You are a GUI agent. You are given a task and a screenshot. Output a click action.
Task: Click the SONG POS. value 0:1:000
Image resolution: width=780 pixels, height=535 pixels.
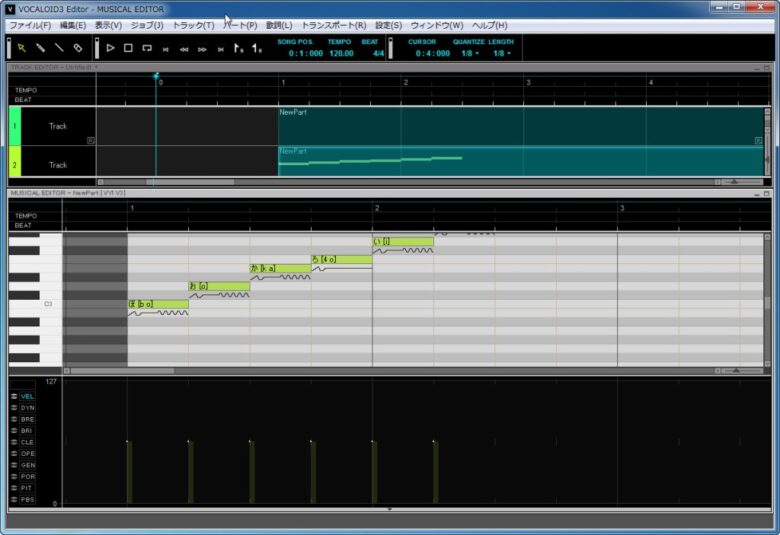pyautogui.click(x=305, y=53)
